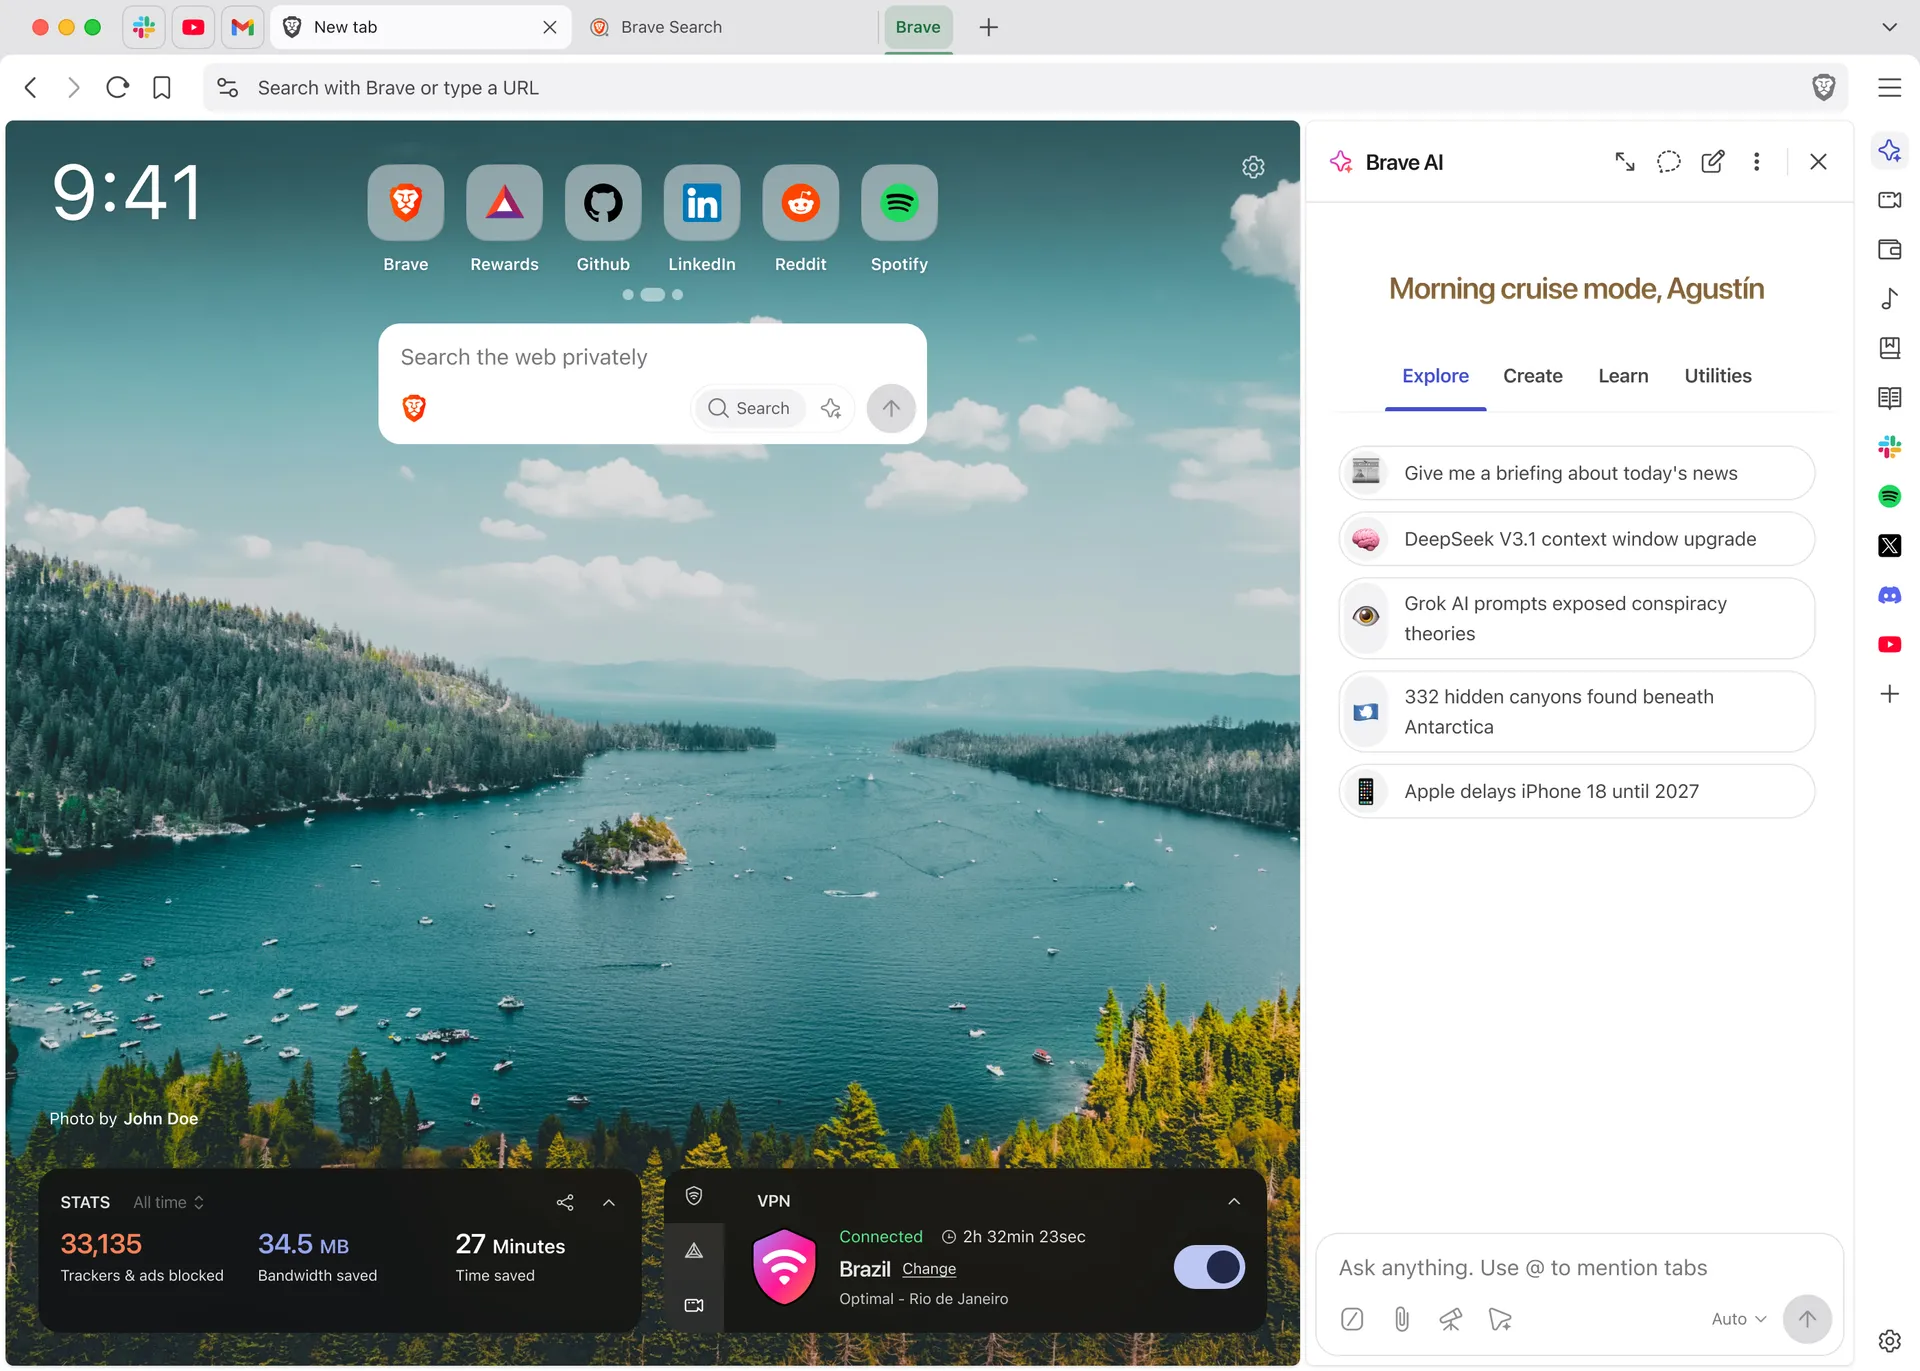Open the Brave Wallet sidebar icon
Viewport: 1920px width, 1371px height.
tap(1889, 250)
